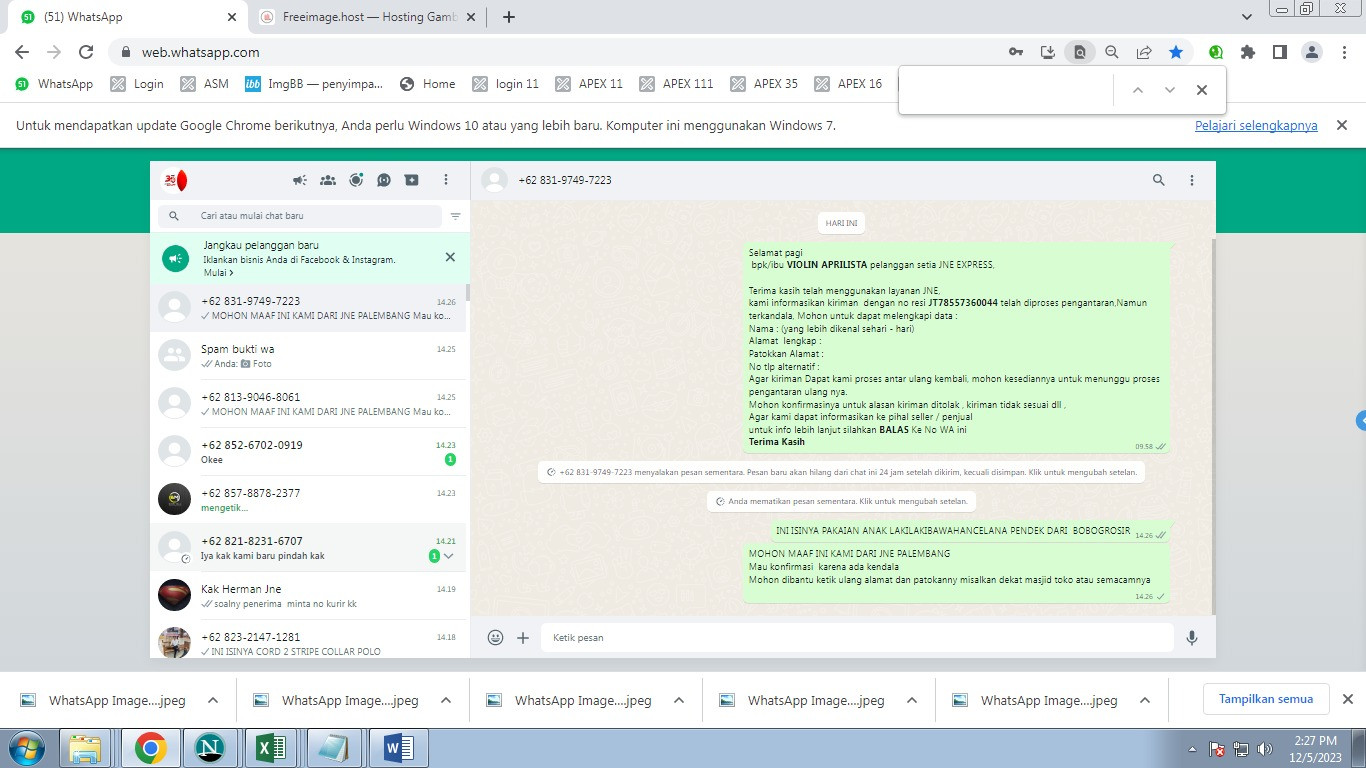Viewport: 1366px width, 768px height.
Task: Open Word from the taskbar
Action: point(397,748)
